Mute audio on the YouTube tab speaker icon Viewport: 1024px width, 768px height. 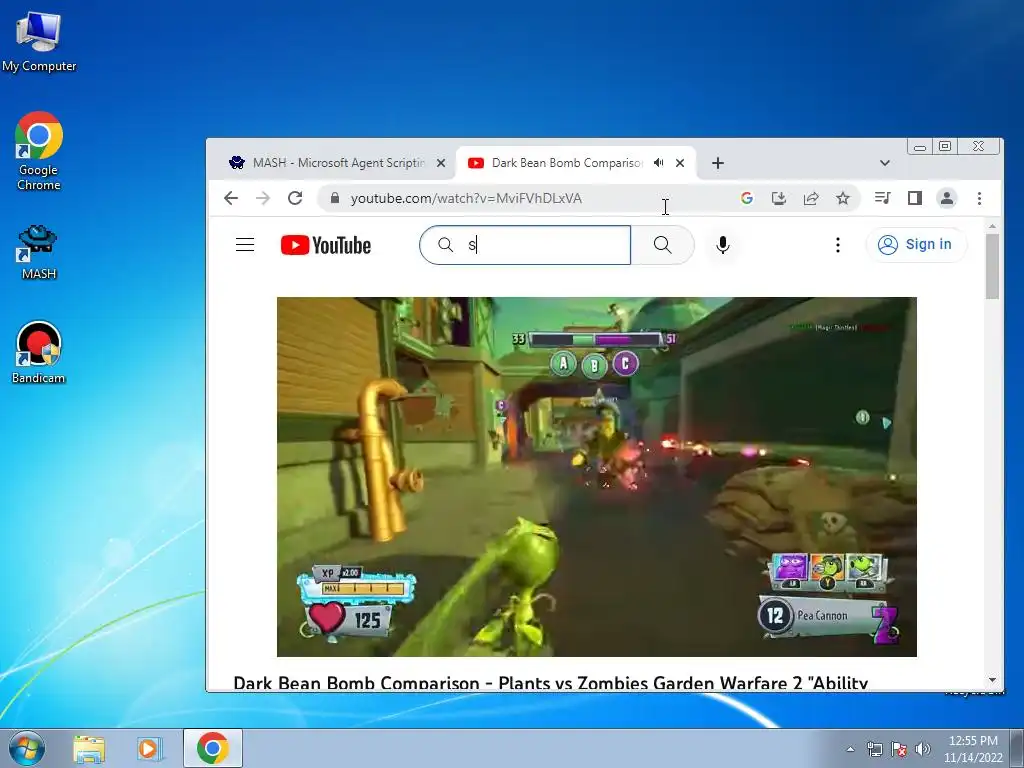(659, 163)
